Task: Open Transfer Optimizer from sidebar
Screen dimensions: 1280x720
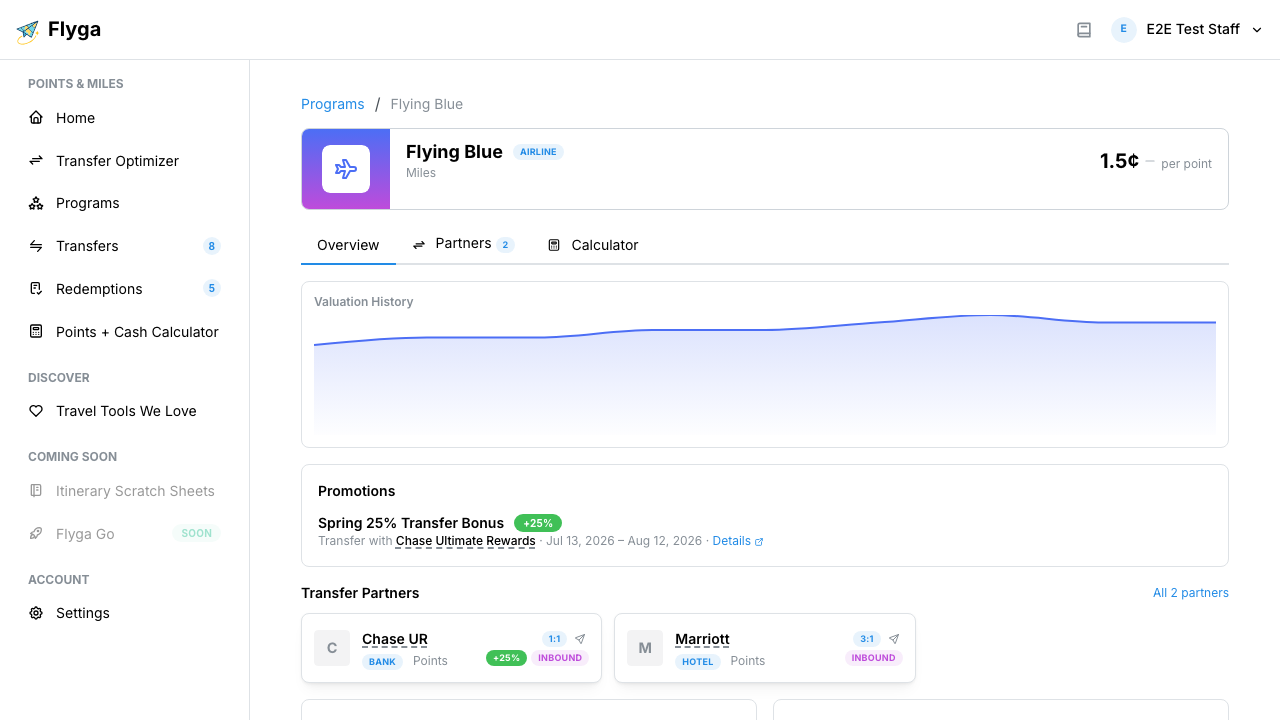Action: [x=124, y=161]
